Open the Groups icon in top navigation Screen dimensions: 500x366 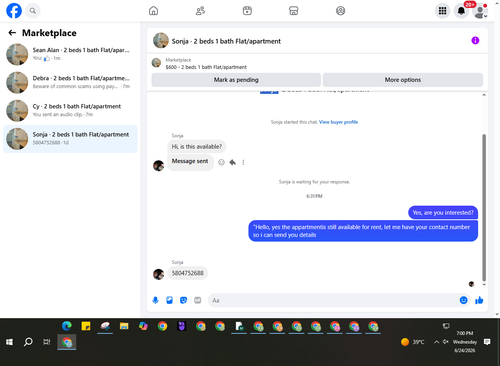pos(340,11)
